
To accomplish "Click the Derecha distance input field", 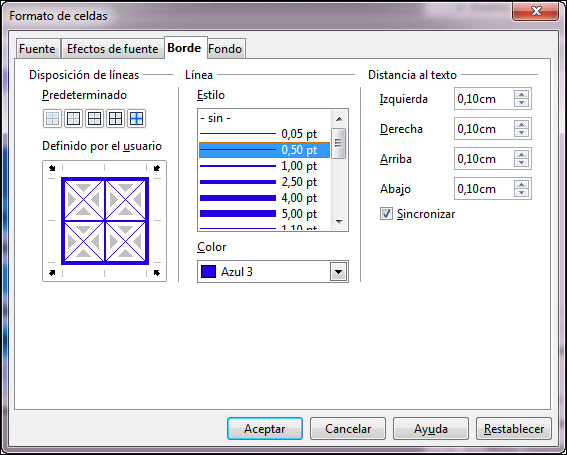I will coord(484,129).
